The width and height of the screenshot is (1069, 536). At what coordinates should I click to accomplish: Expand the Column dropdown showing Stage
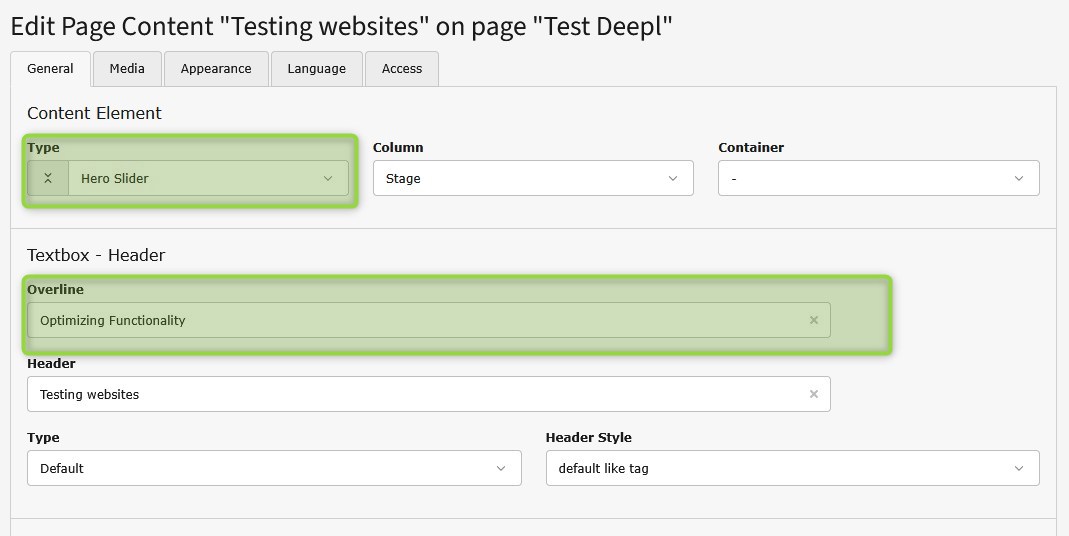click(533, 178)
